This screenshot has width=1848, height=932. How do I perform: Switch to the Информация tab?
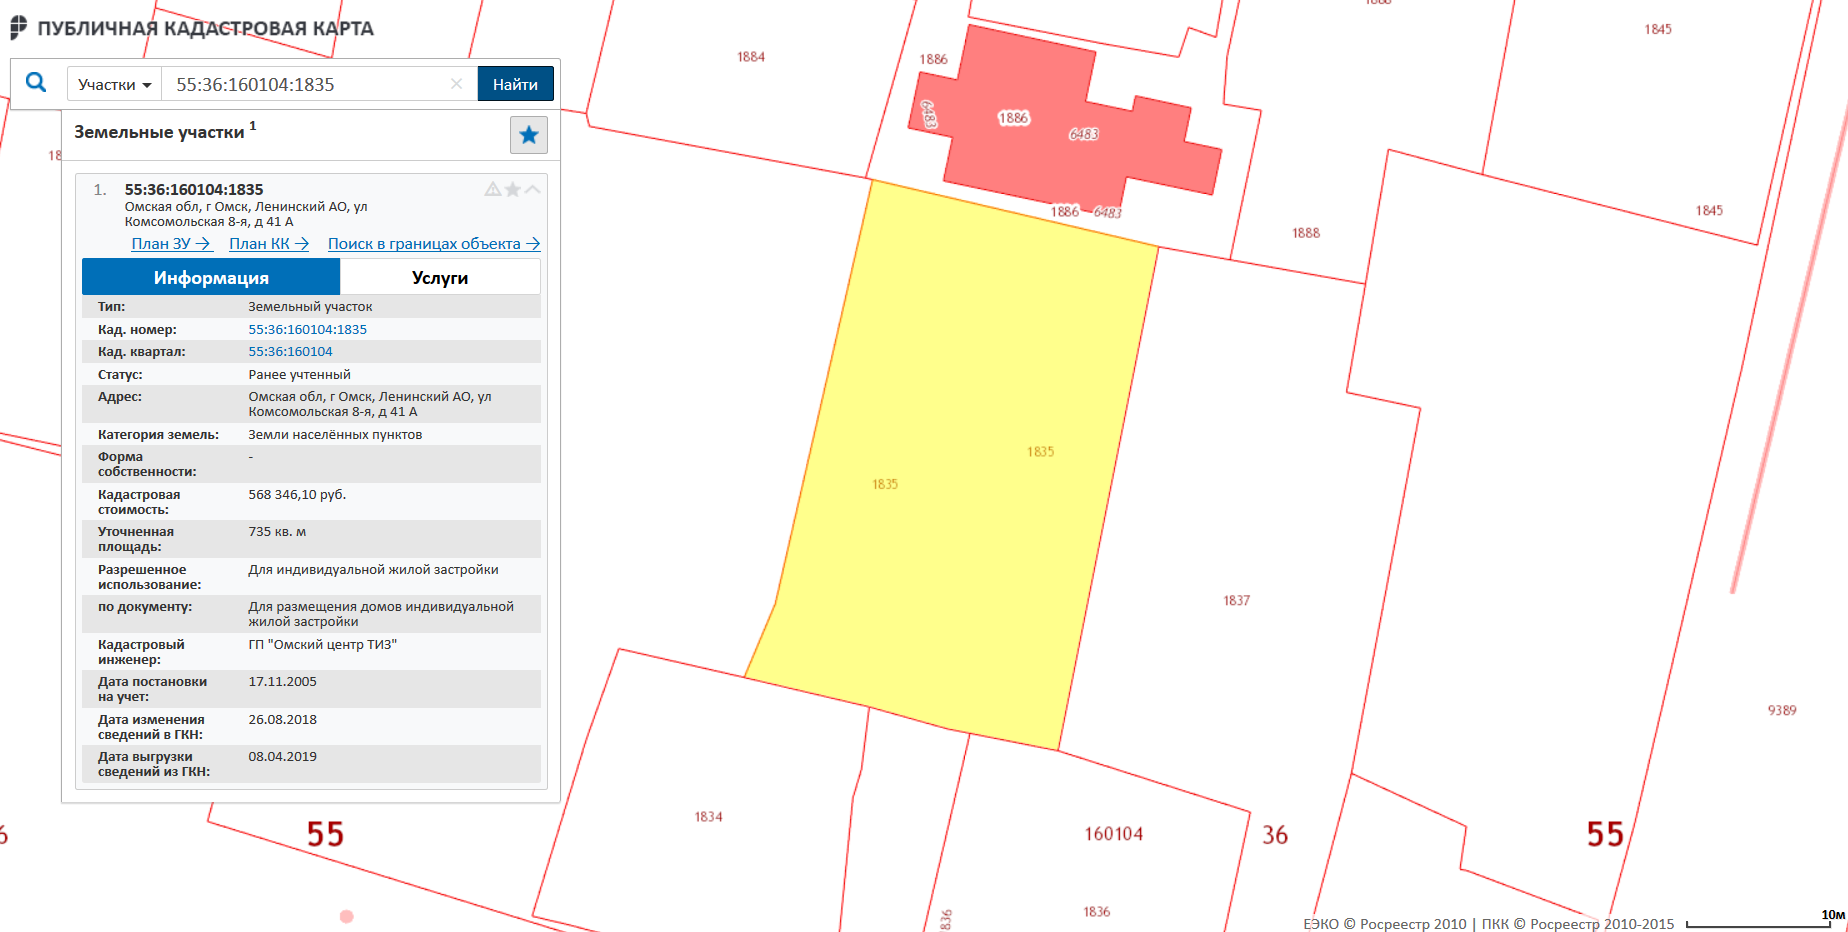coord(211,278)
